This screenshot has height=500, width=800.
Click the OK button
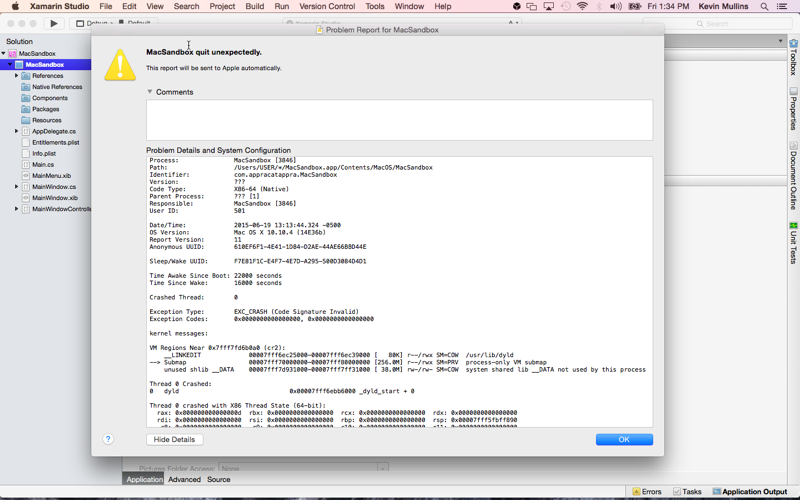click(624, 439)
